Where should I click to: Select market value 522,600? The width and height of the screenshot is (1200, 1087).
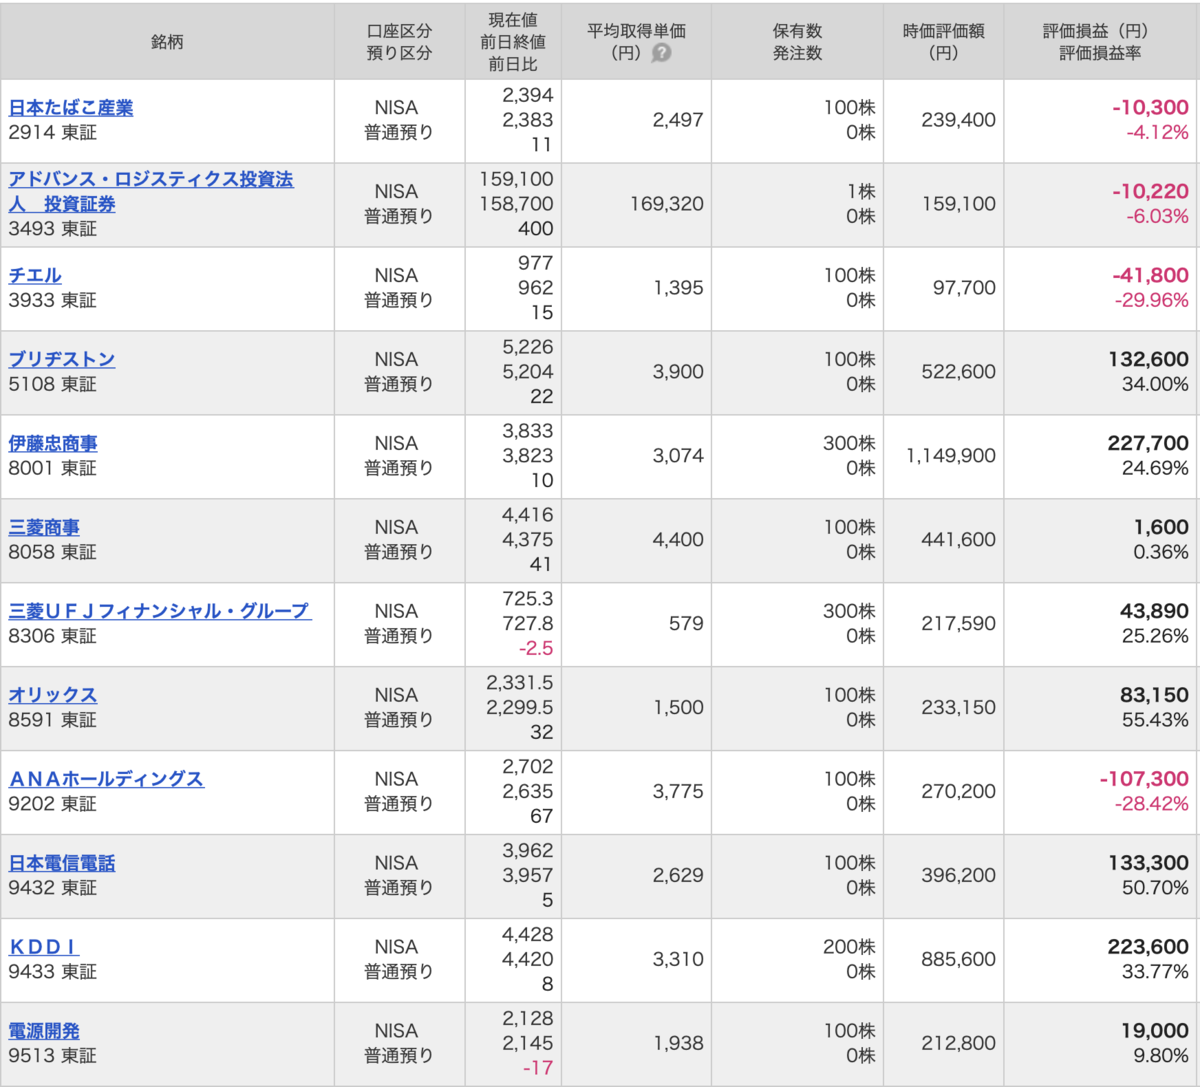[x=958, y=372]
